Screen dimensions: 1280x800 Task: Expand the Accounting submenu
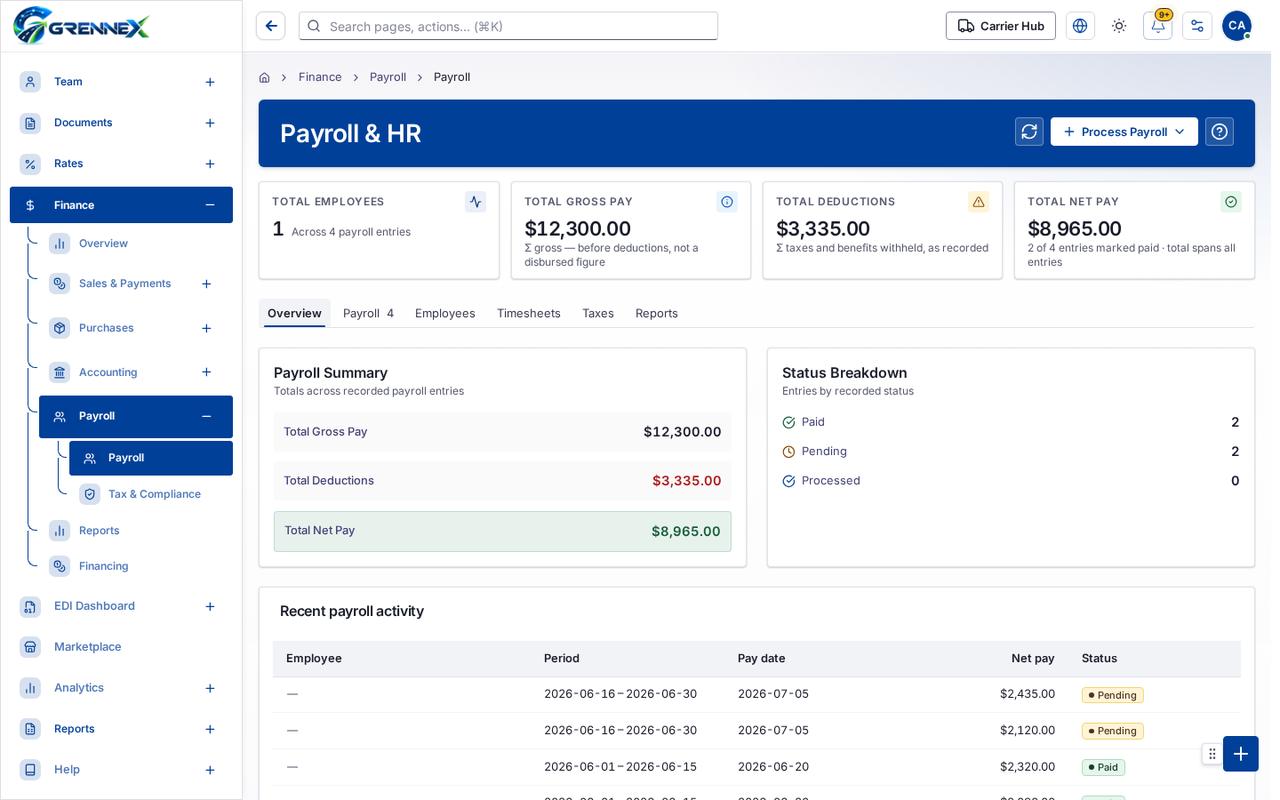point(206,372)
